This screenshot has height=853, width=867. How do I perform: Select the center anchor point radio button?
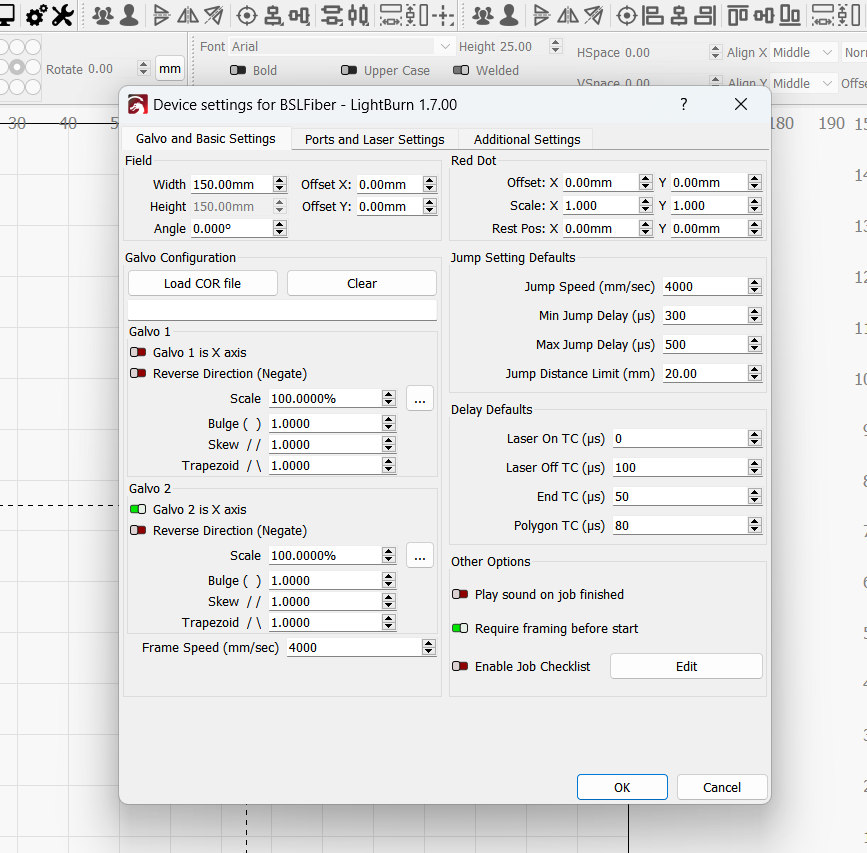point(18,67)
